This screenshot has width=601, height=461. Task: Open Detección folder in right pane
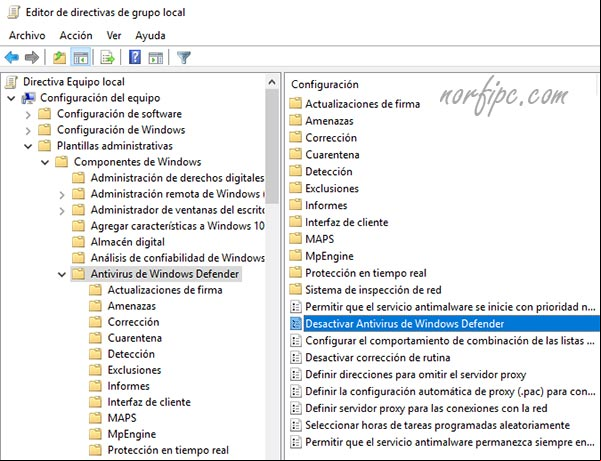click(328, 171)
